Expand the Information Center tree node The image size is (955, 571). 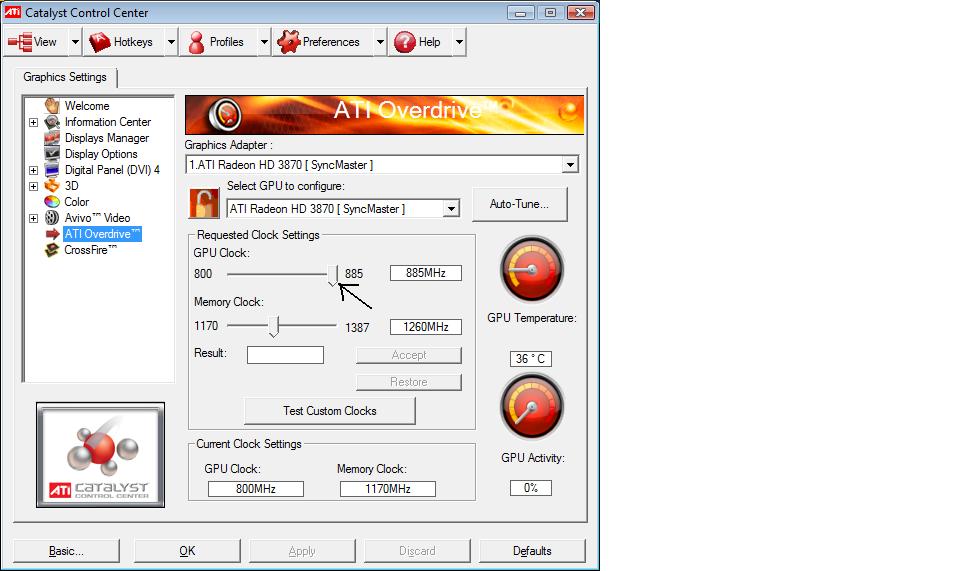33,122
